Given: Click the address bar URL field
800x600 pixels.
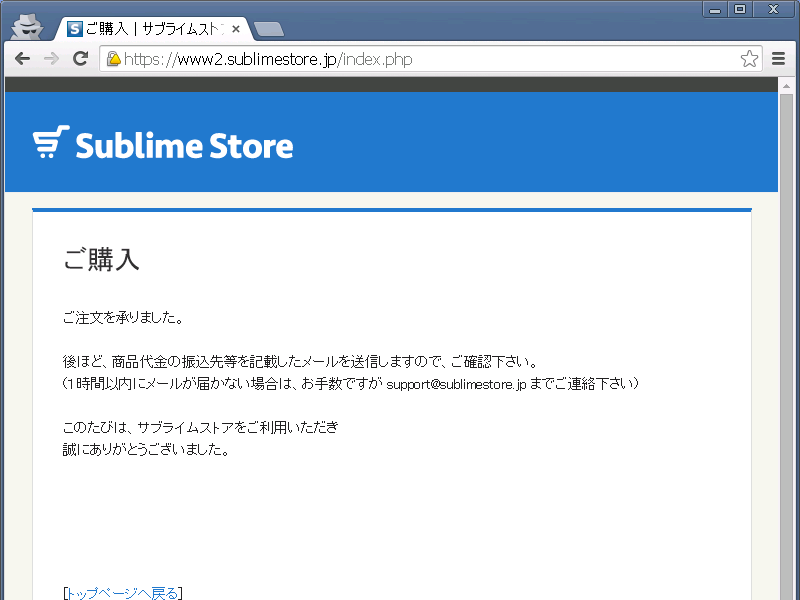Looking at the screenshot, I should pos(431,59).
